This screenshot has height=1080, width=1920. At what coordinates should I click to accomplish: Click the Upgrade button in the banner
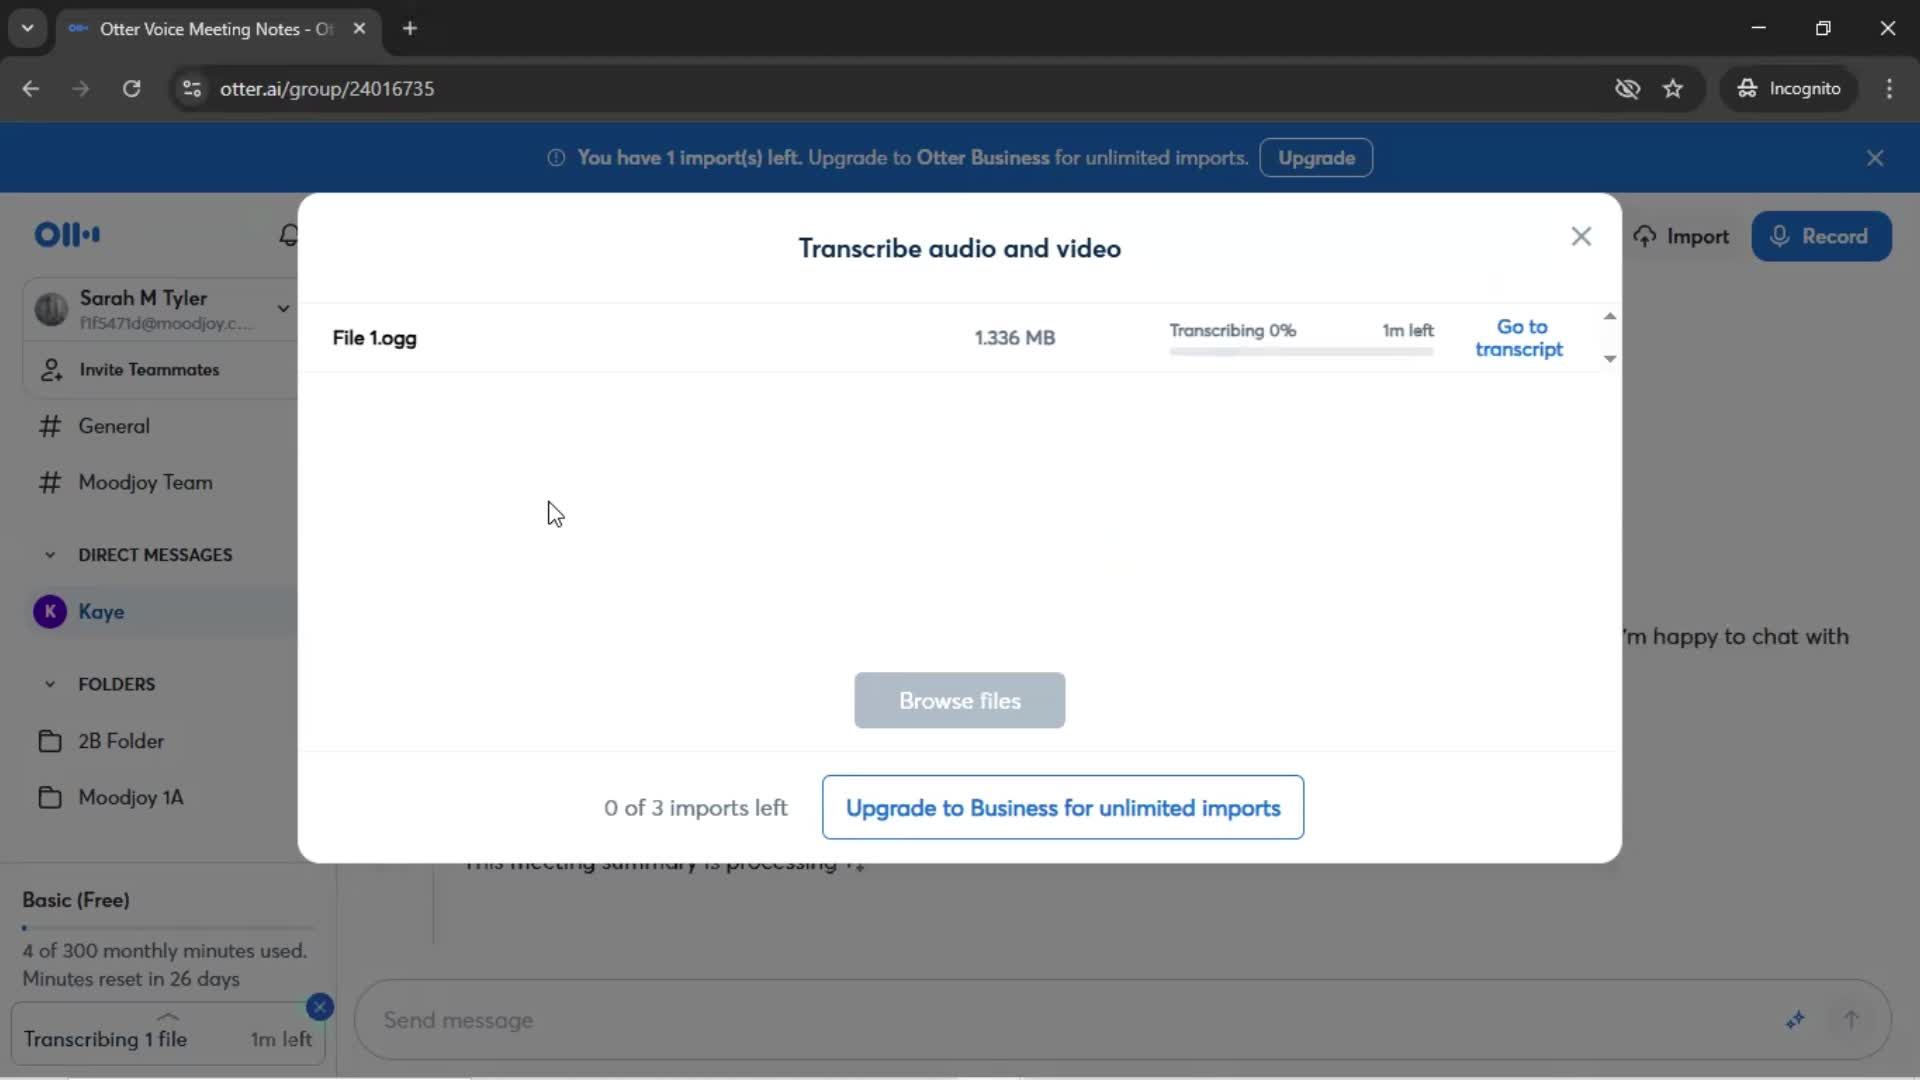[1316, 158]
